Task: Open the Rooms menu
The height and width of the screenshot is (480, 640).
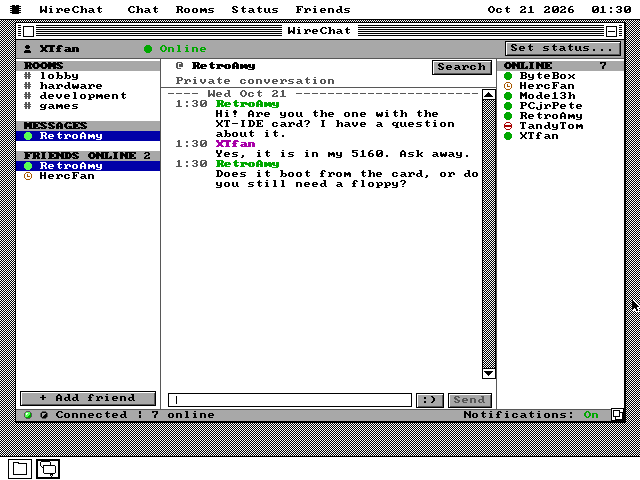Action: click(195, 9)
